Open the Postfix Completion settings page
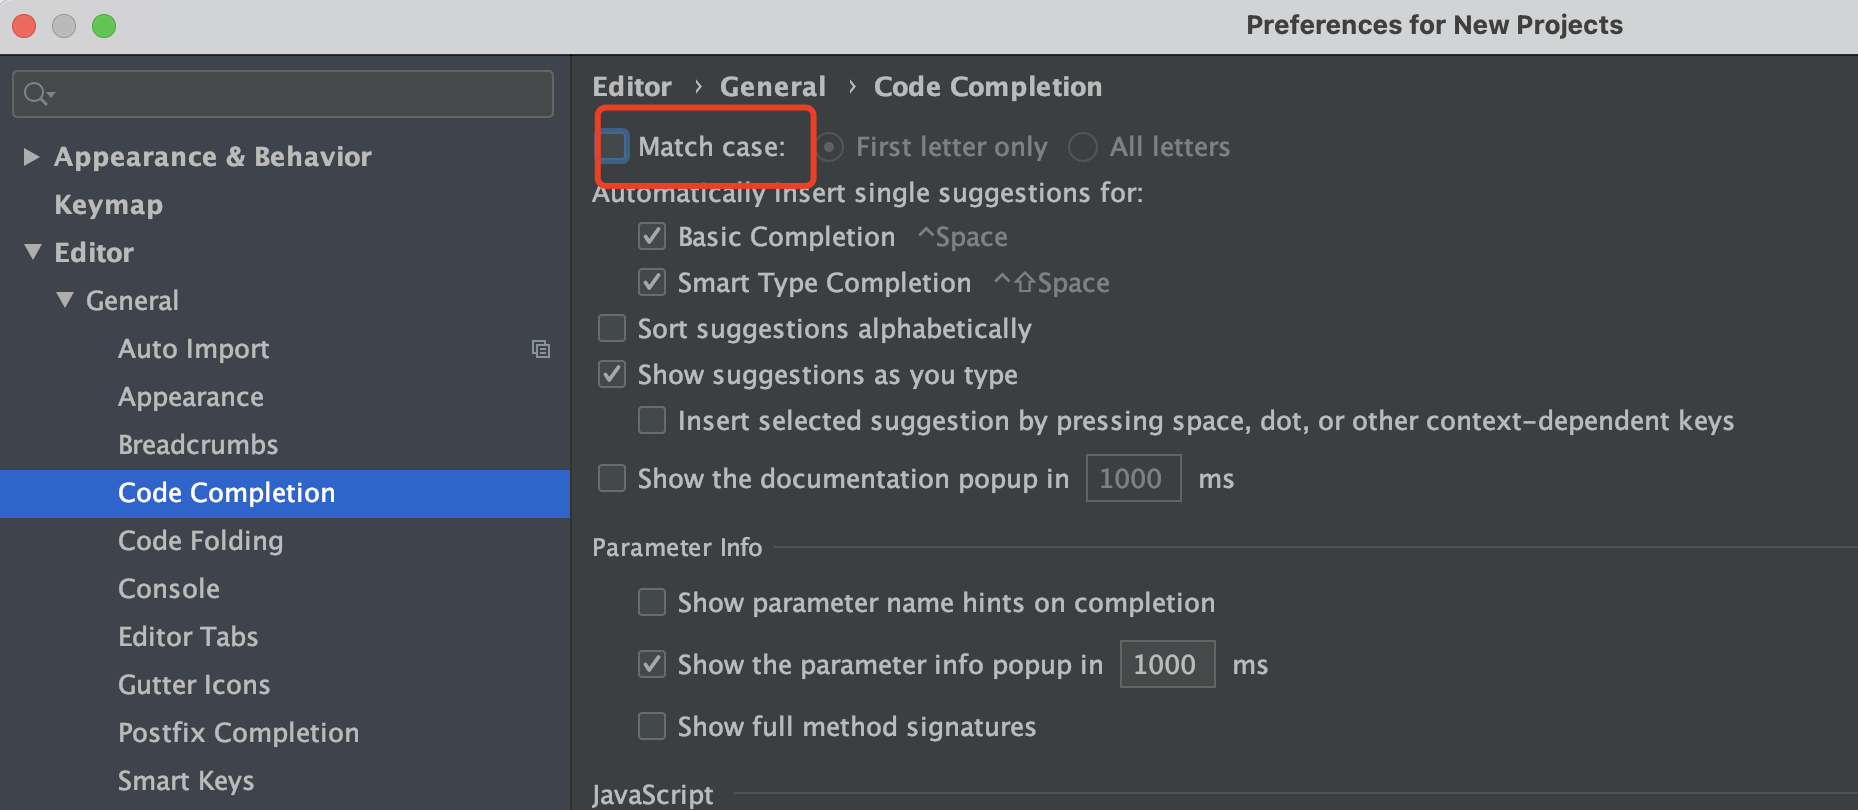1858x810 pixels. pos(238,732)
